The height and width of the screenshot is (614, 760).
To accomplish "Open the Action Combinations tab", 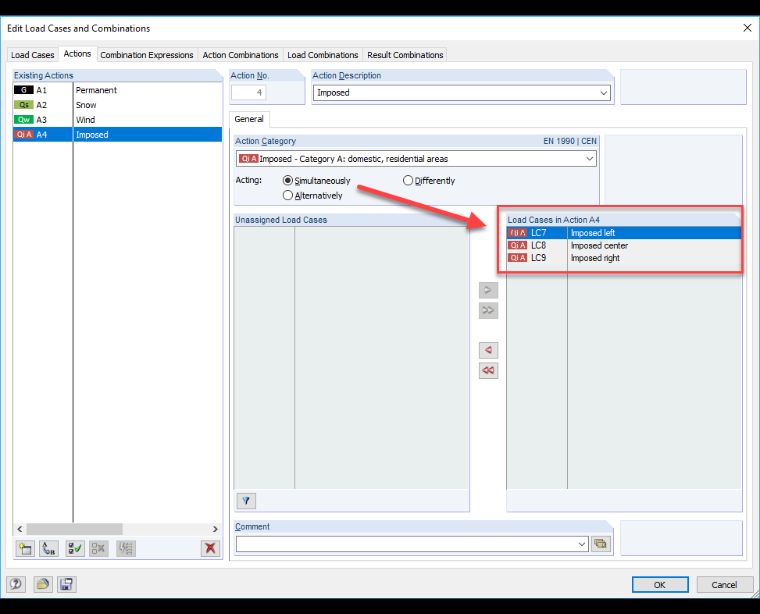I will click(x=240, y=55).
